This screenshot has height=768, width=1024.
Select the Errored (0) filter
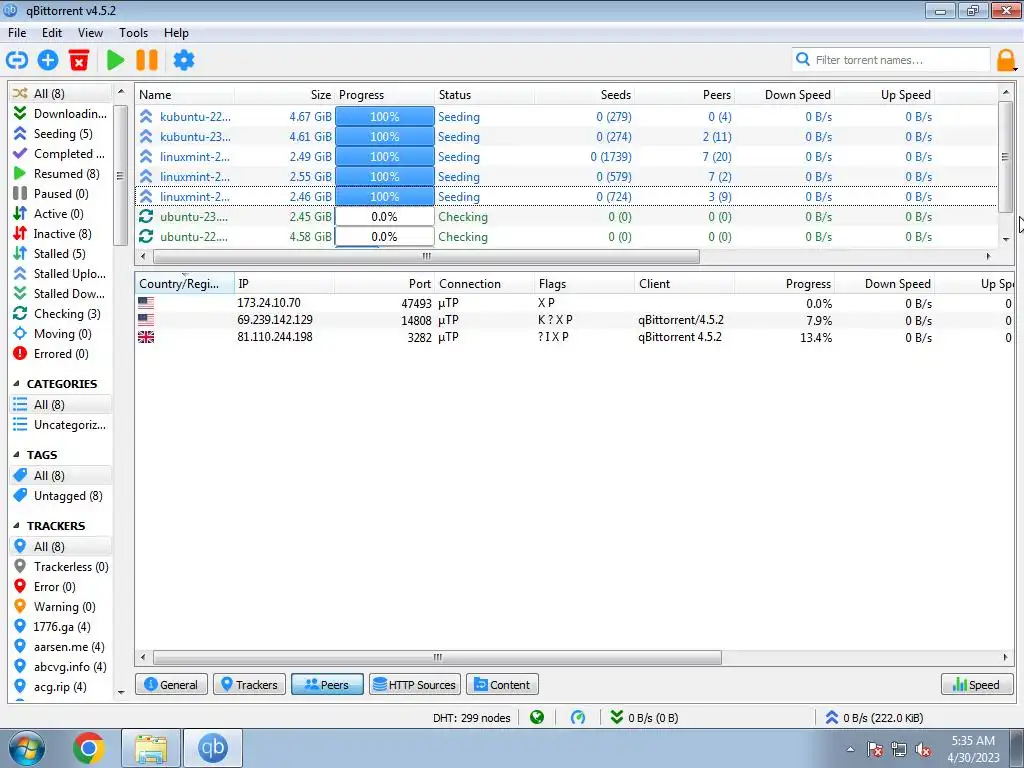pos(61,354)
